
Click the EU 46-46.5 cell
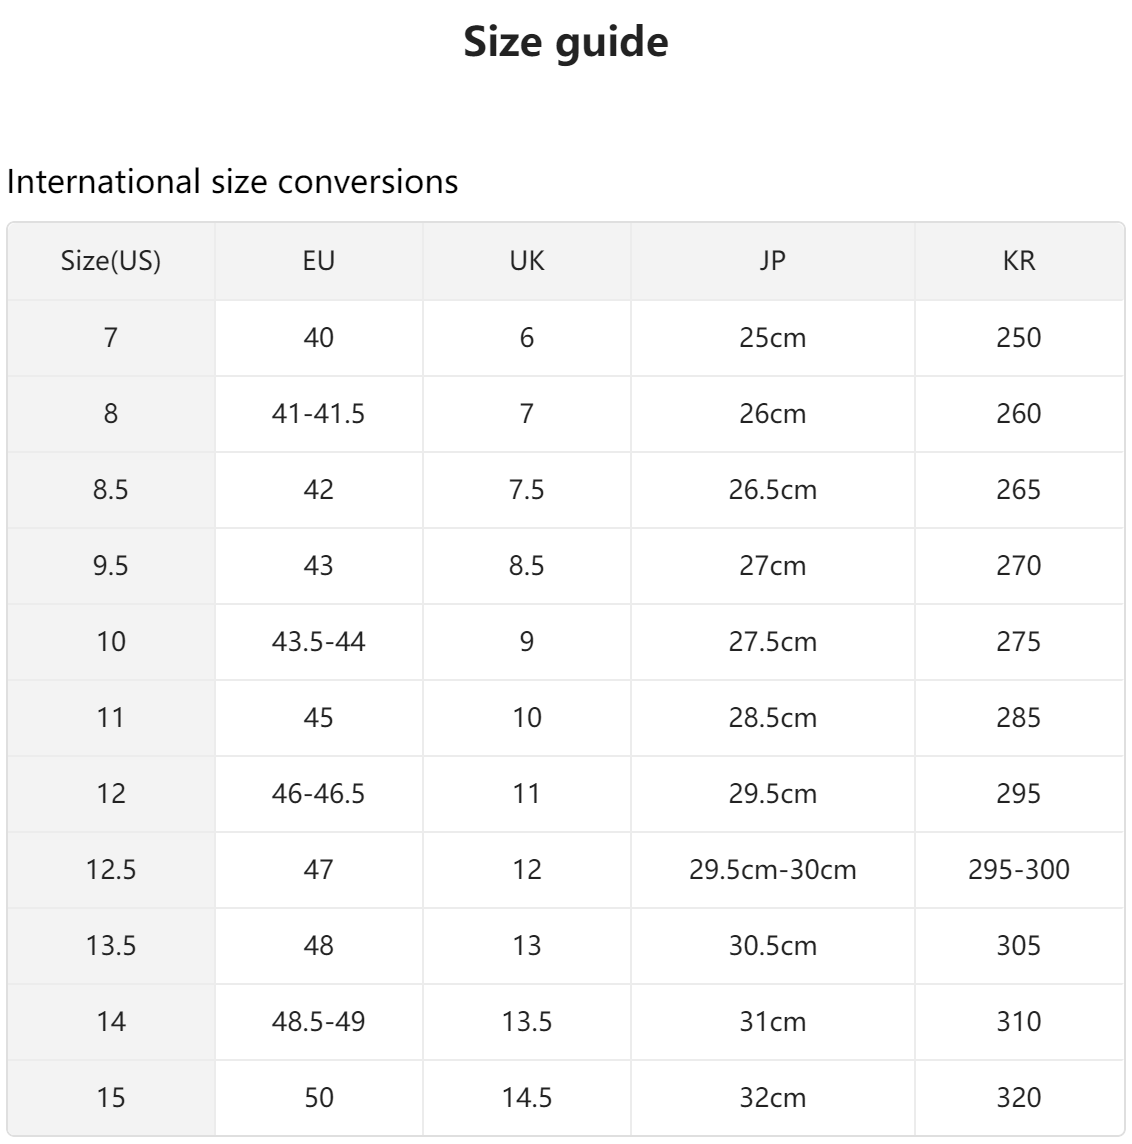[319, 793]
